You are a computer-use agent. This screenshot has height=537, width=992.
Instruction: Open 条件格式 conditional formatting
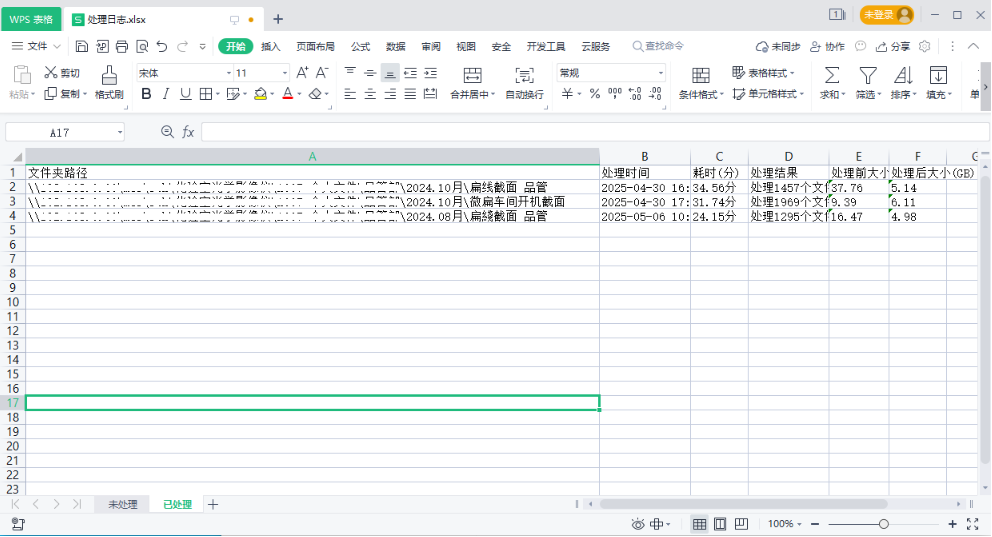(700, 83)
